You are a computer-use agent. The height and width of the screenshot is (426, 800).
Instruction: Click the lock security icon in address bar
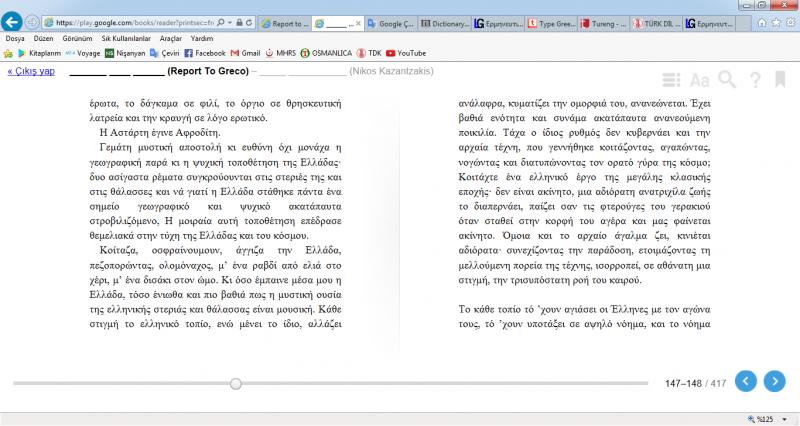239,22
